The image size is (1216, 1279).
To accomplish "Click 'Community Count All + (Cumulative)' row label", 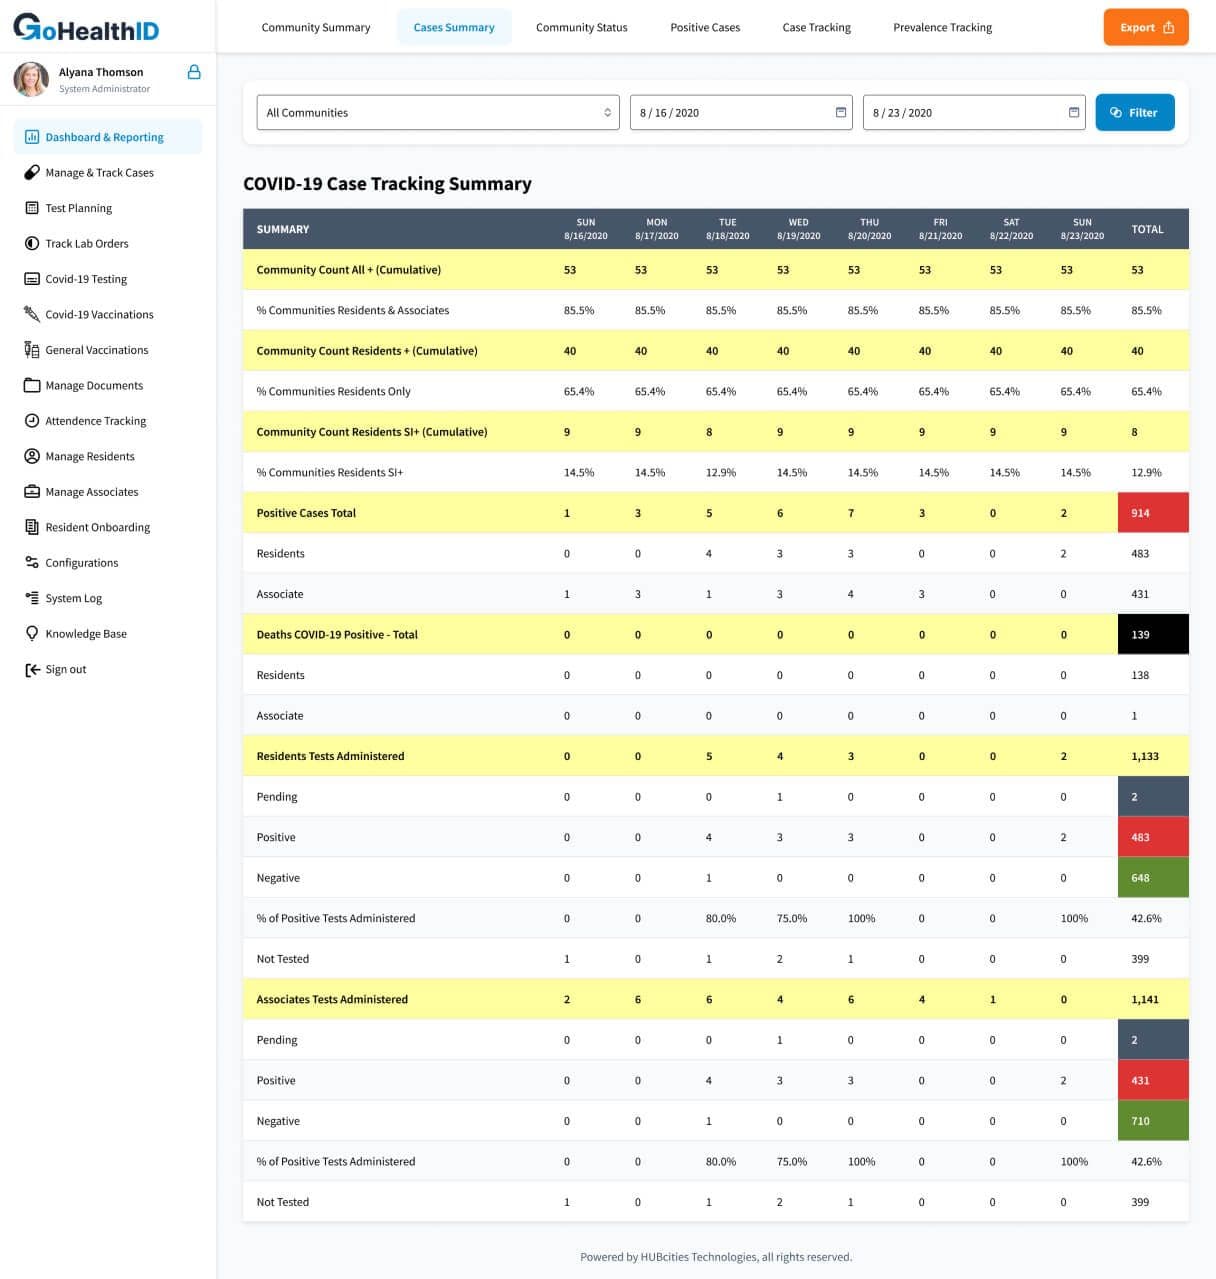I will point(349,270).
